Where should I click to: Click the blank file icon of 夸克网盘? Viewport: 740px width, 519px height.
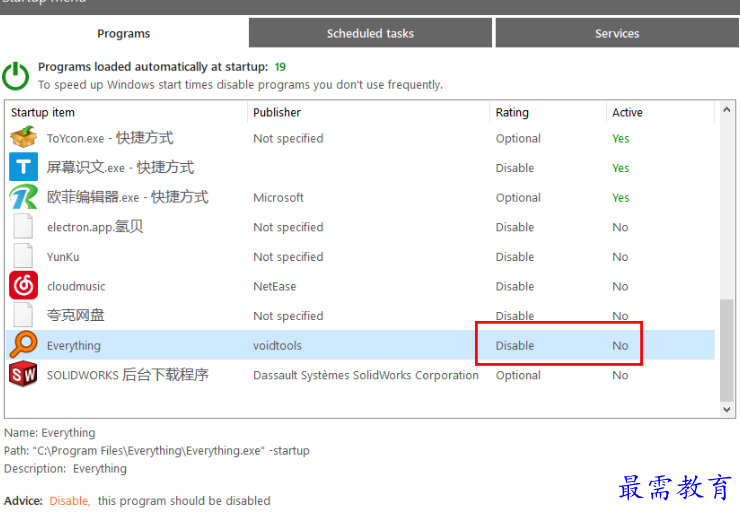point(23,315)
